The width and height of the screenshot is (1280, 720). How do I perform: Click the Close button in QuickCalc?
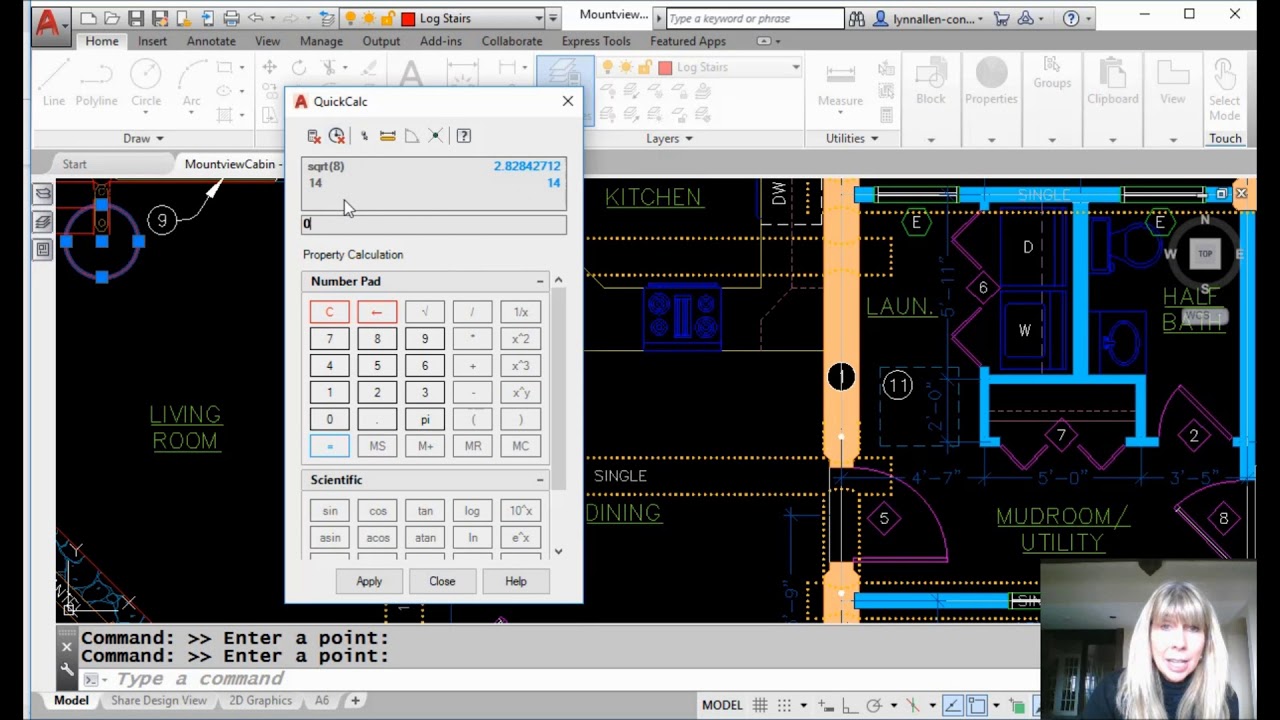coord(442,581)
